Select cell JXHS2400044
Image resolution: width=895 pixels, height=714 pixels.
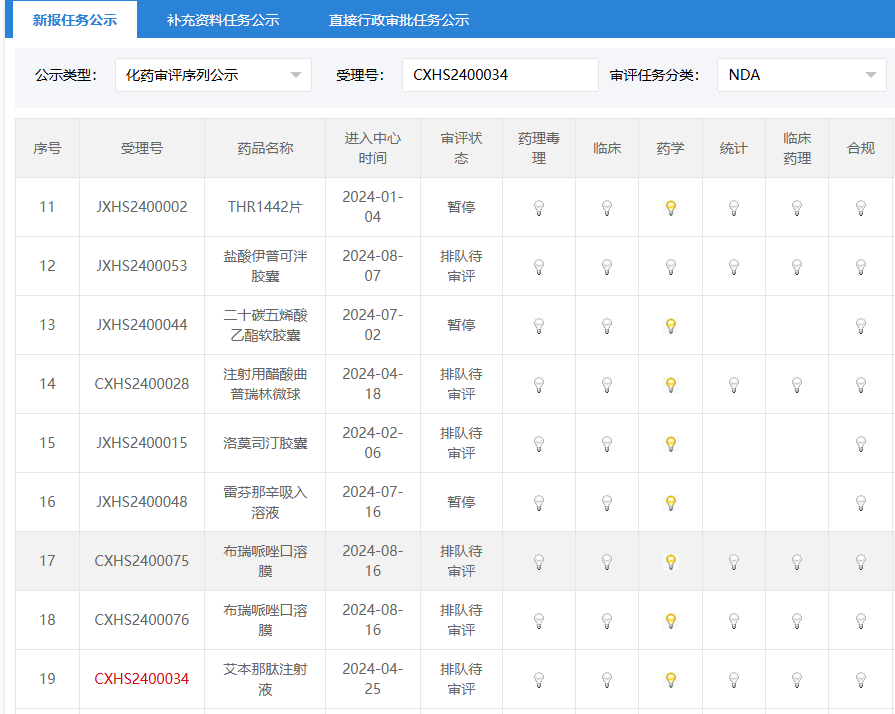click(142, 325)
